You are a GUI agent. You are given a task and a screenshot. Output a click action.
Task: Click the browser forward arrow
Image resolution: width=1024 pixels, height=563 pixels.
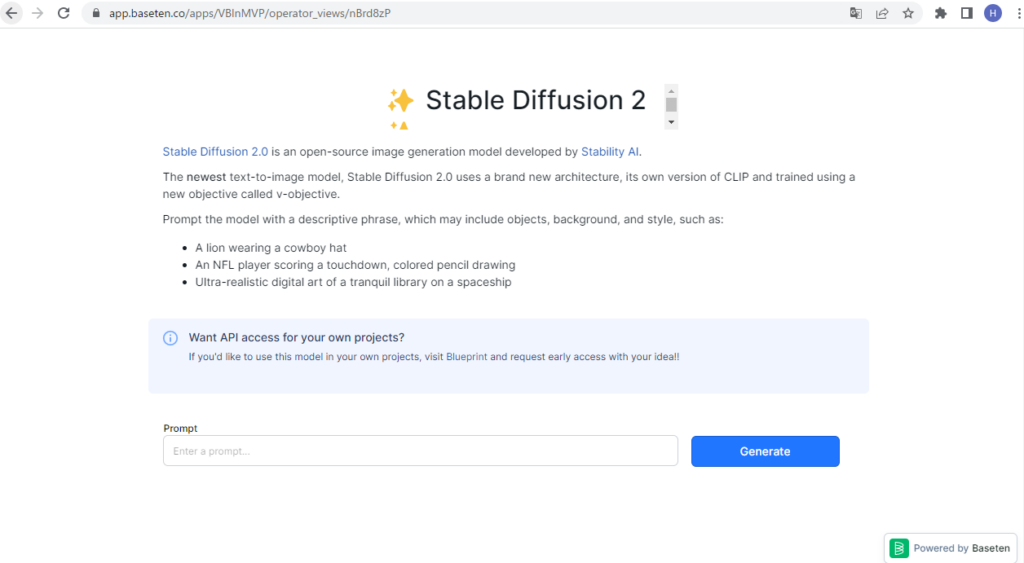coord(37,13)
